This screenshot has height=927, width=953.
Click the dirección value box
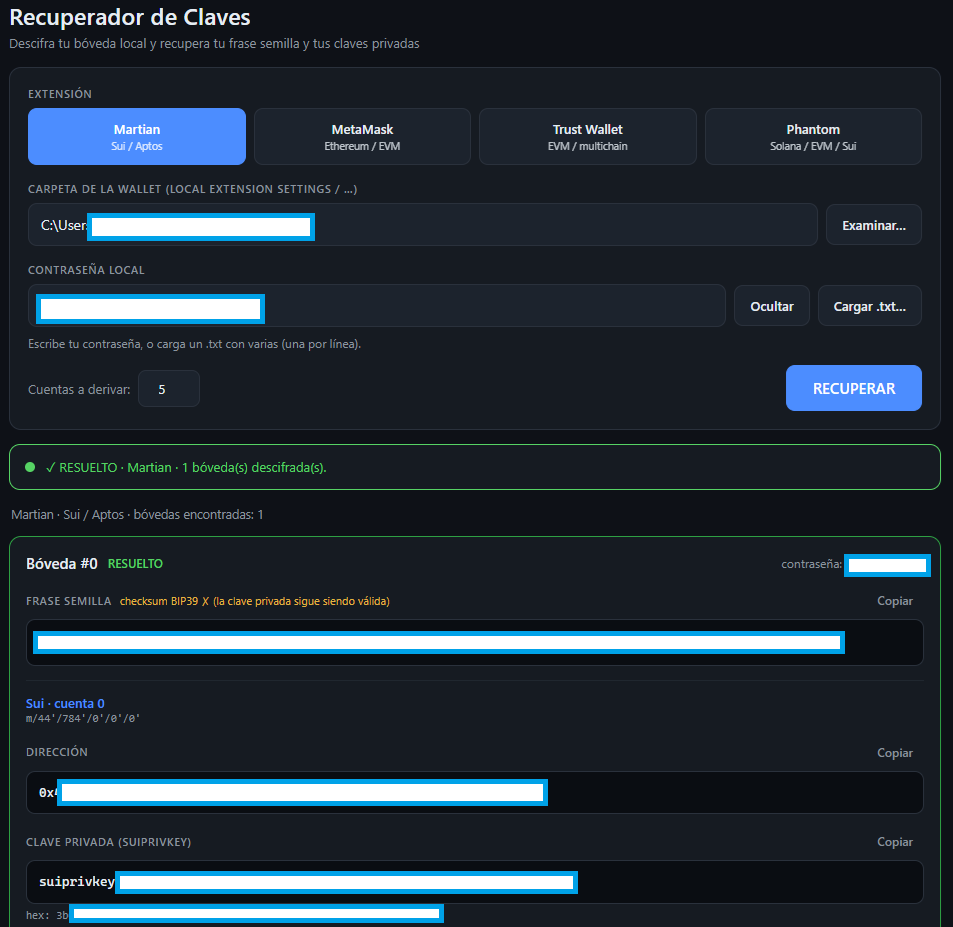click(x=475, y=793)
